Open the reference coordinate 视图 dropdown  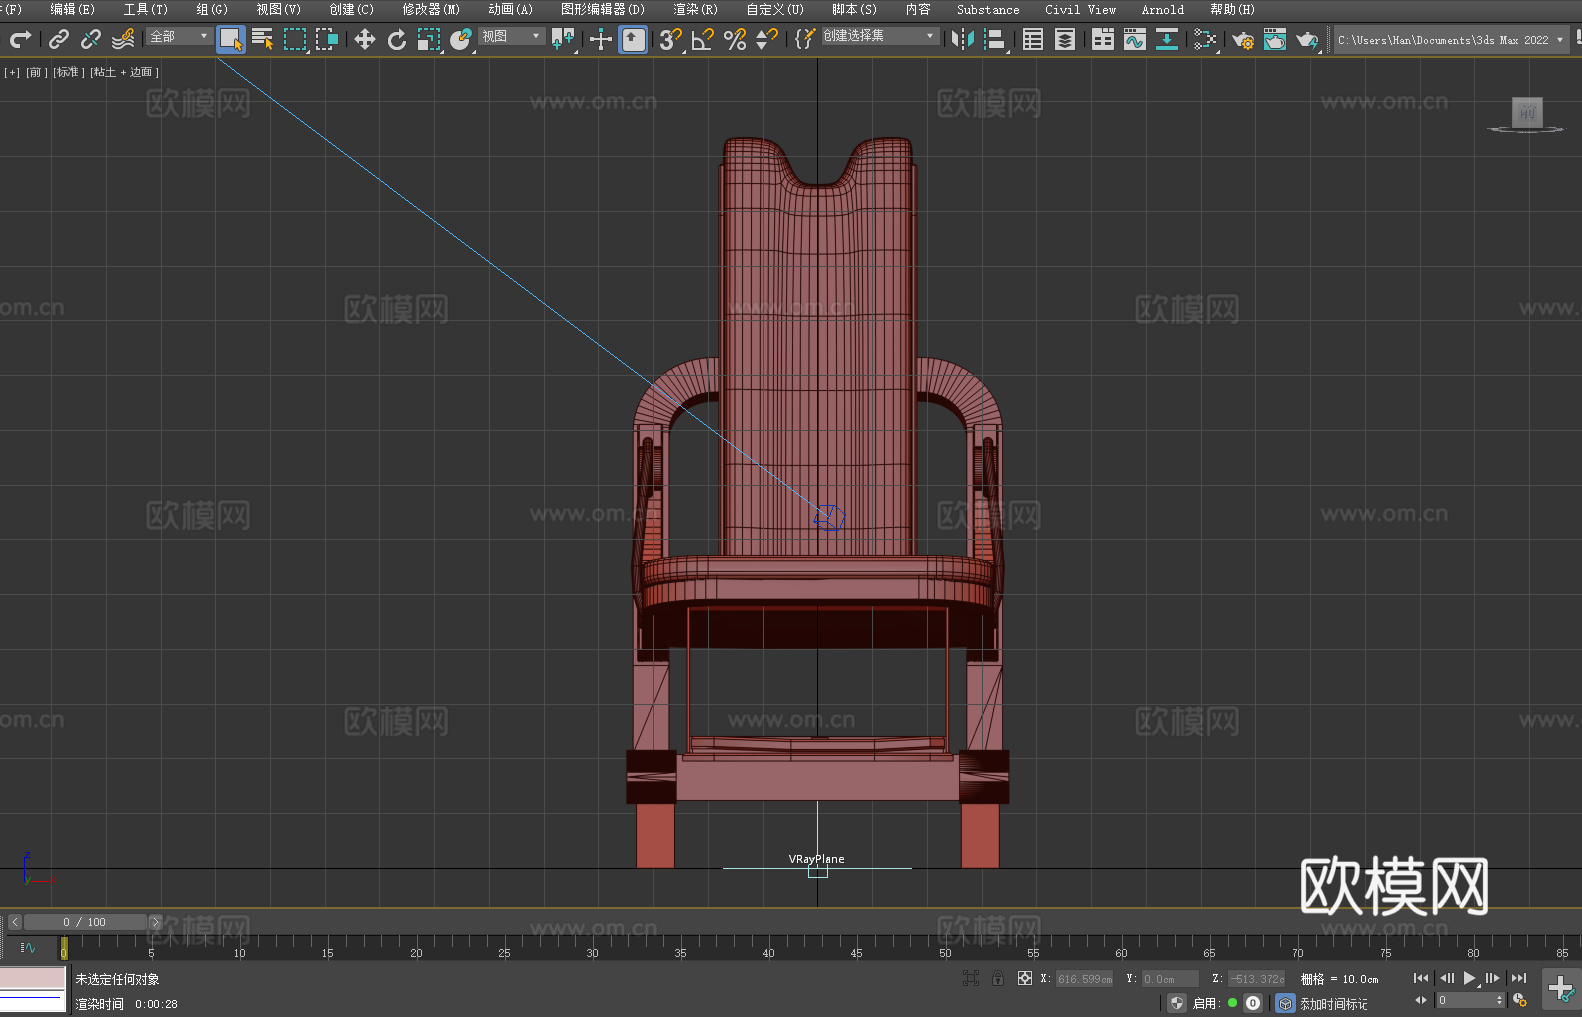pyautogui.click(x=511, y=36)
